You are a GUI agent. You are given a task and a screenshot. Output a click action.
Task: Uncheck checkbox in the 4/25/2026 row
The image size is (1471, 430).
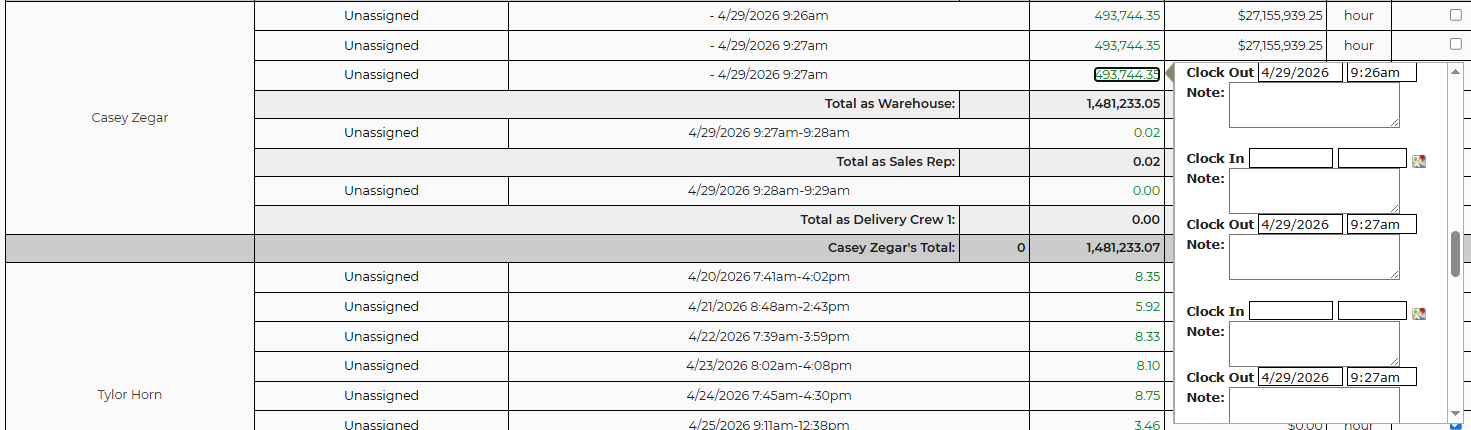[1455, 425]
